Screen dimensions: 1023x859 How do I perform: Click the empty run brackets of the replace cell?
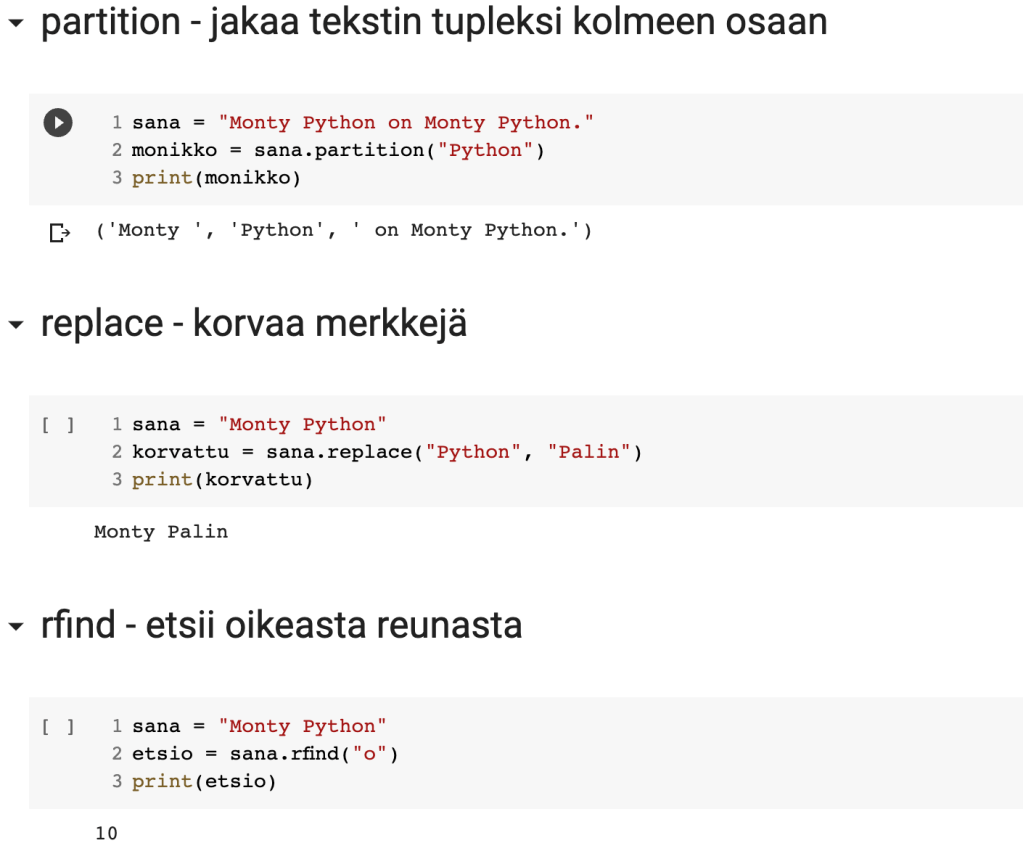click(58, 425)
